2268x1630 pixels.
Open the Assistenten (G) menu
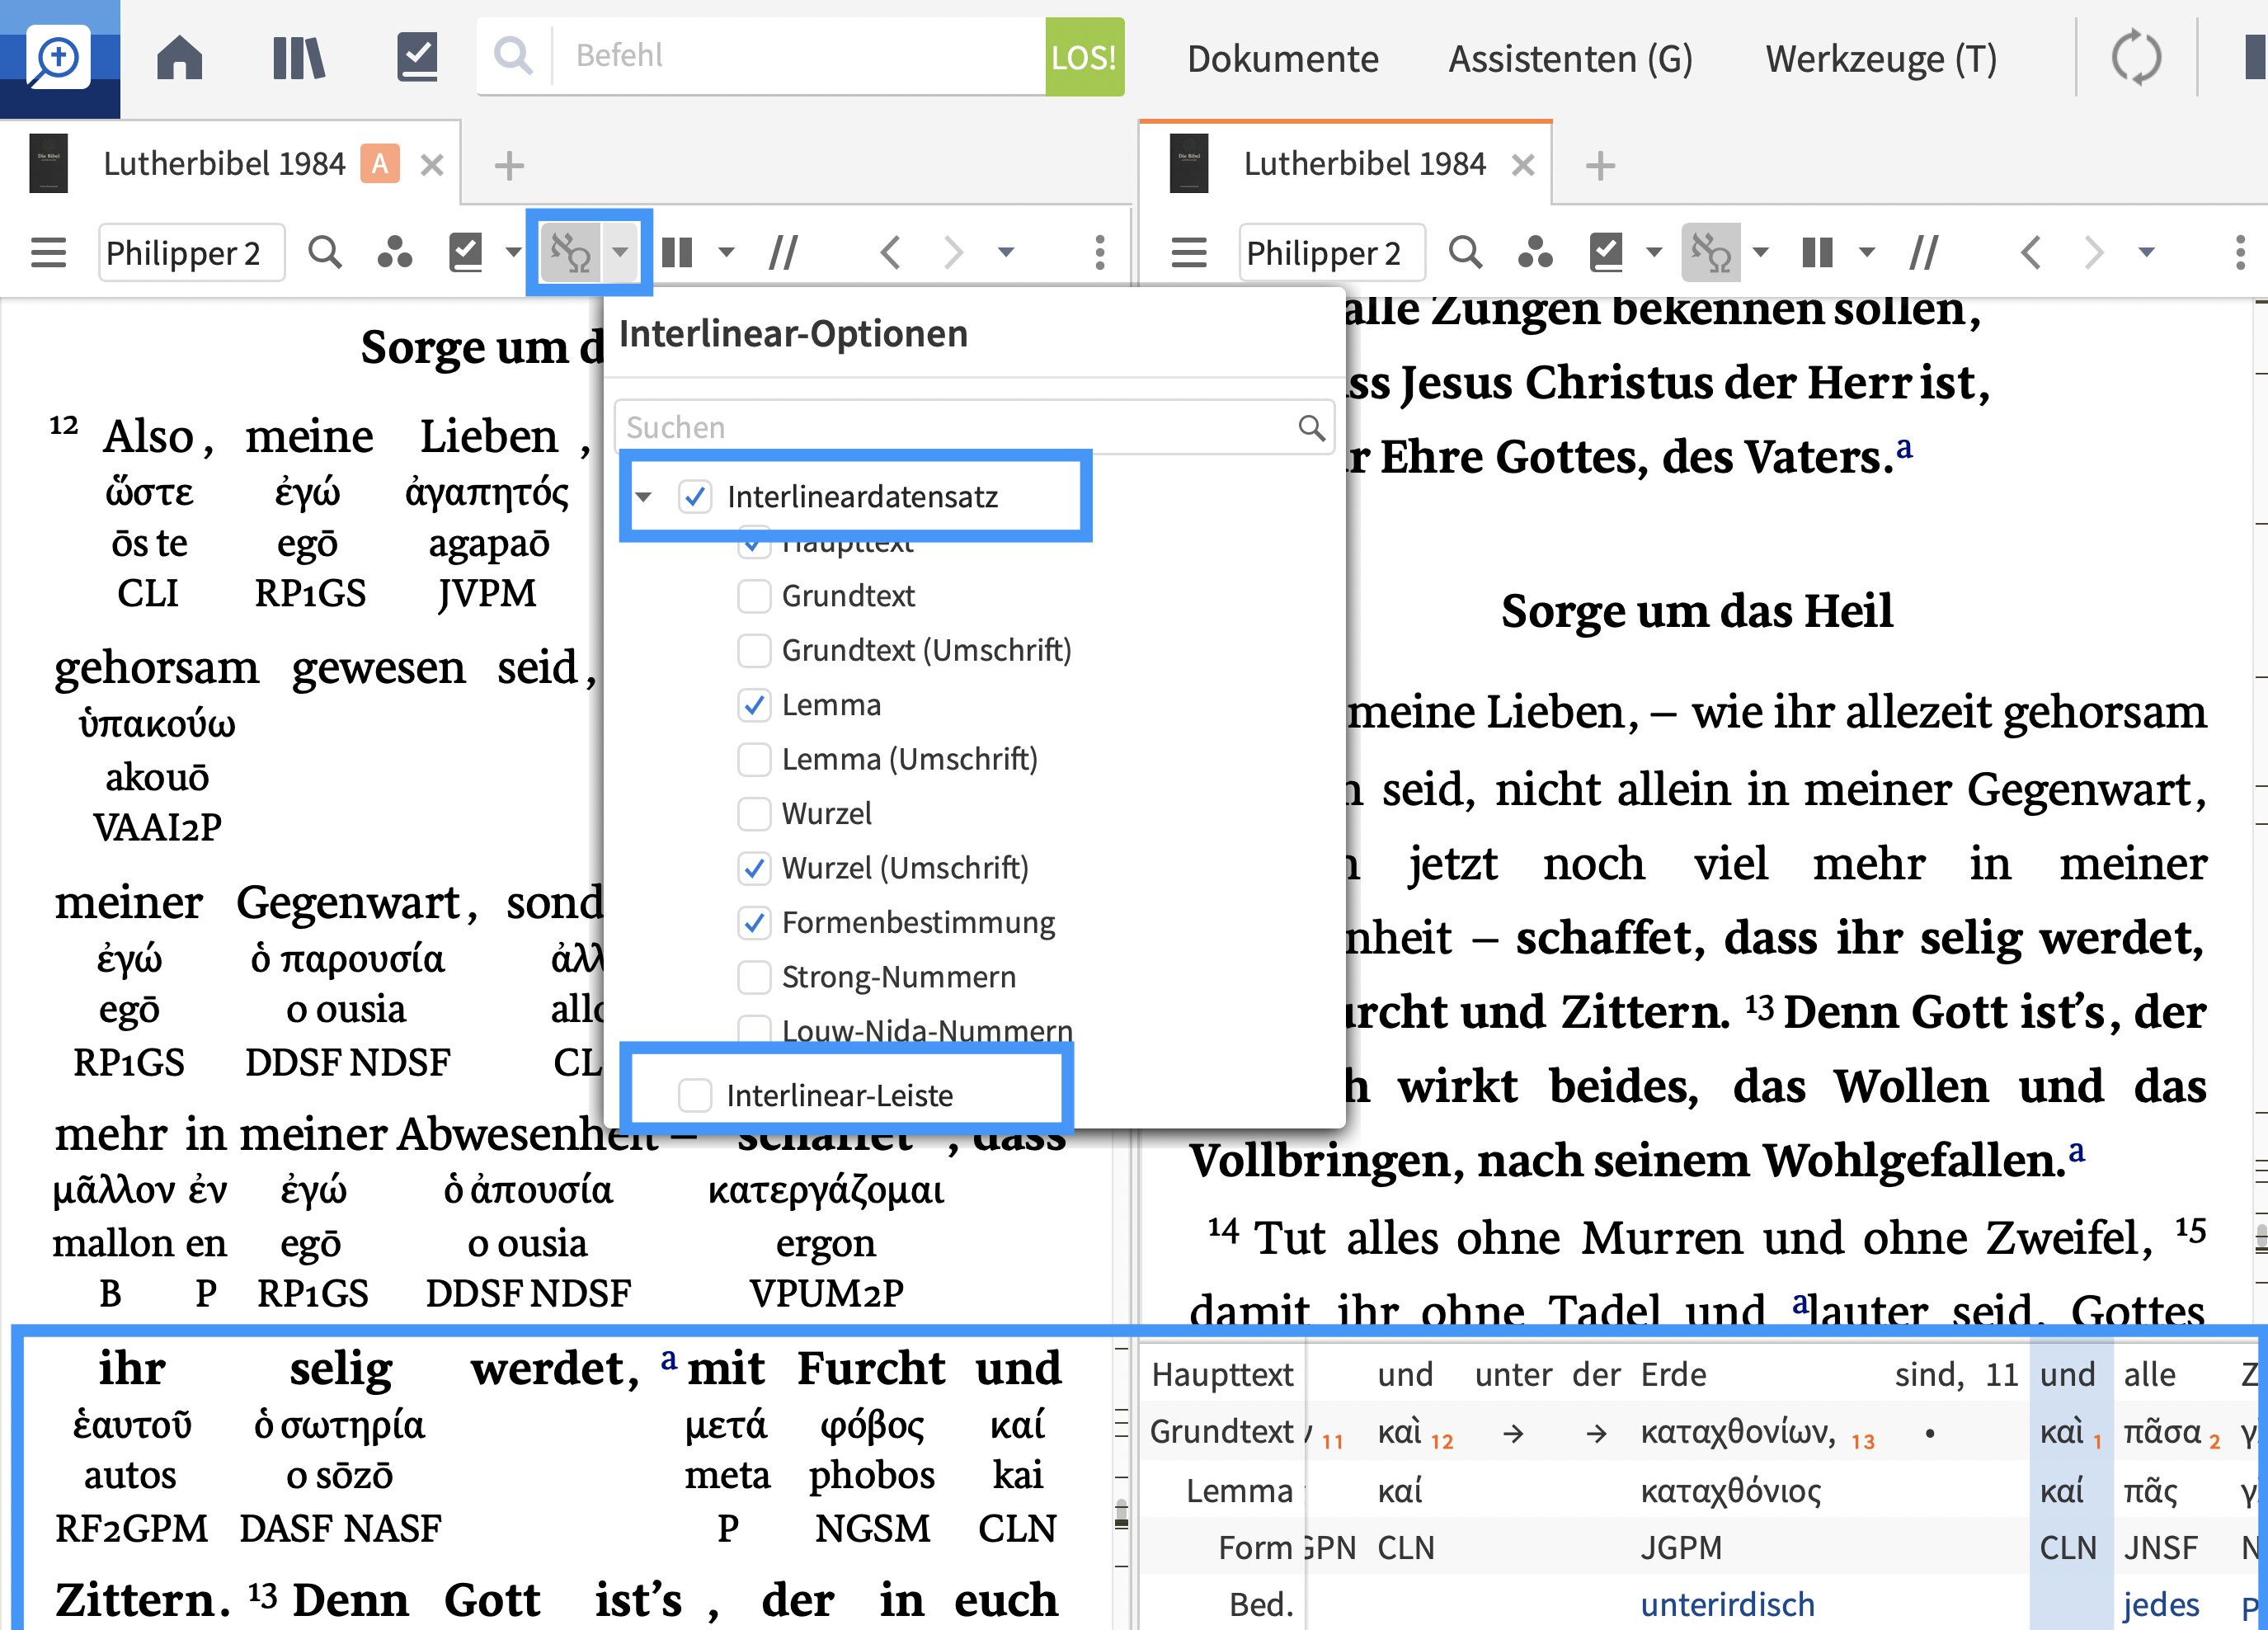tap(1570, 59)
